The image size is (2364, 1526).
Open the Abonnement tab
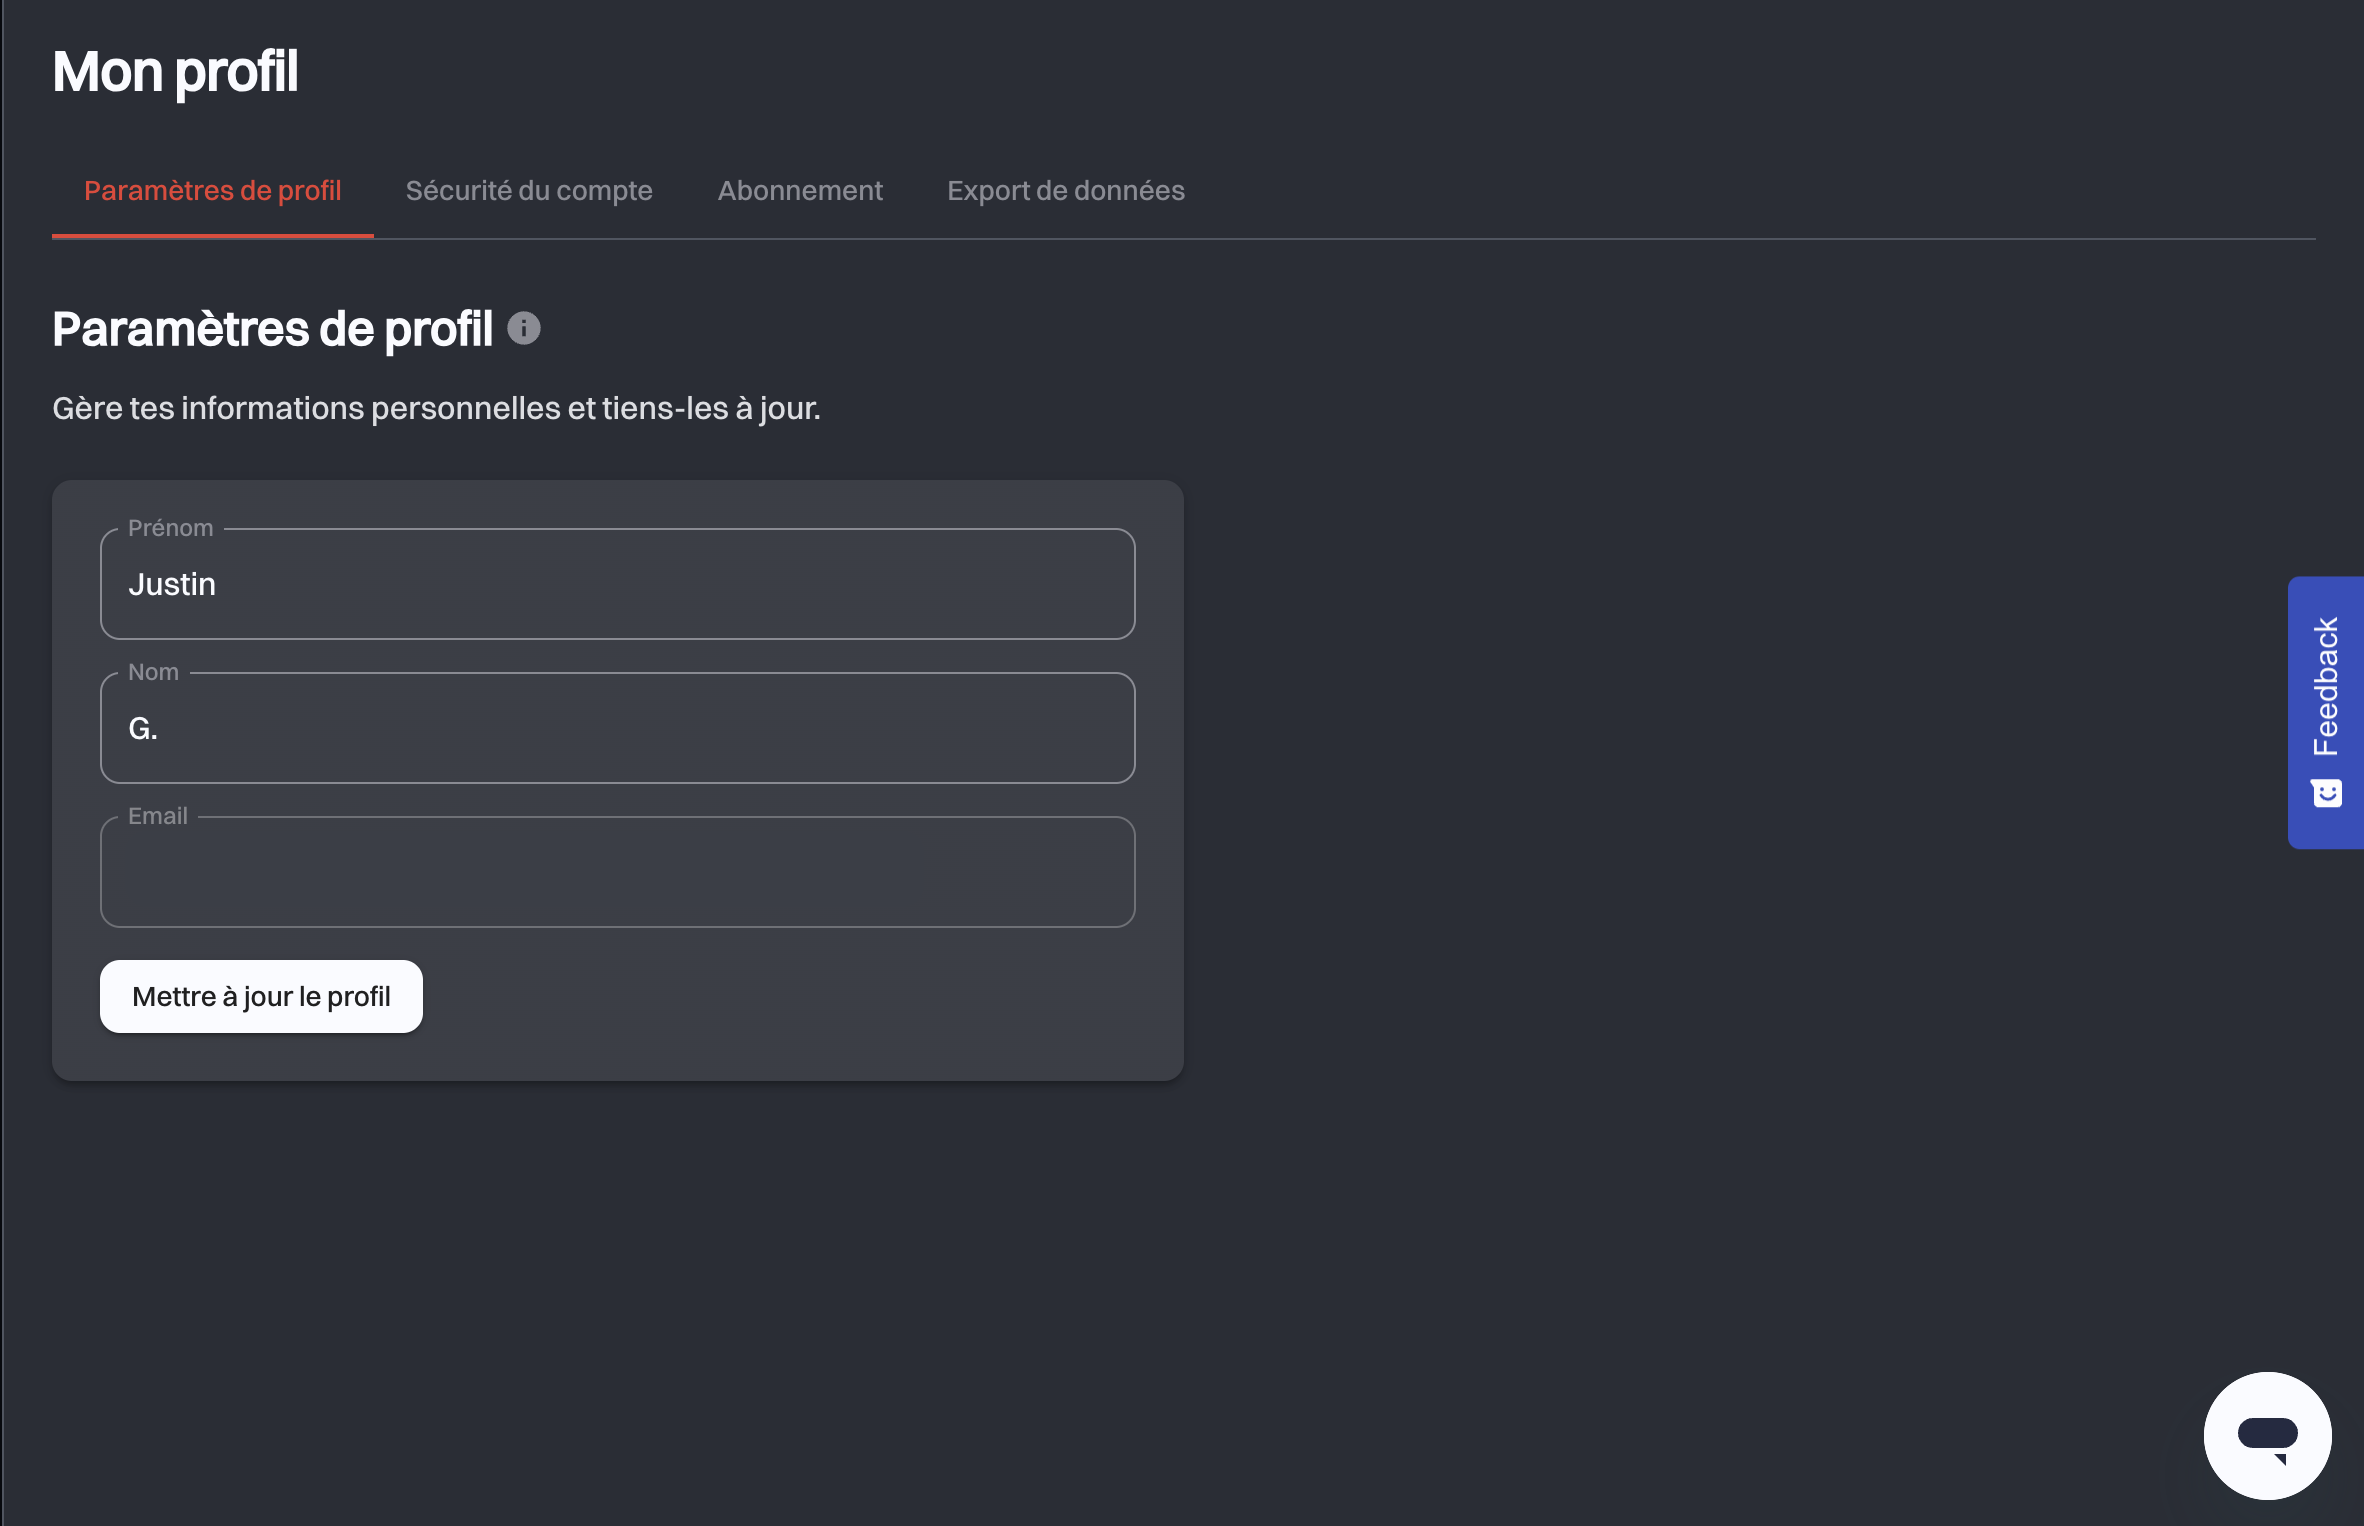(x=800, y=190)
